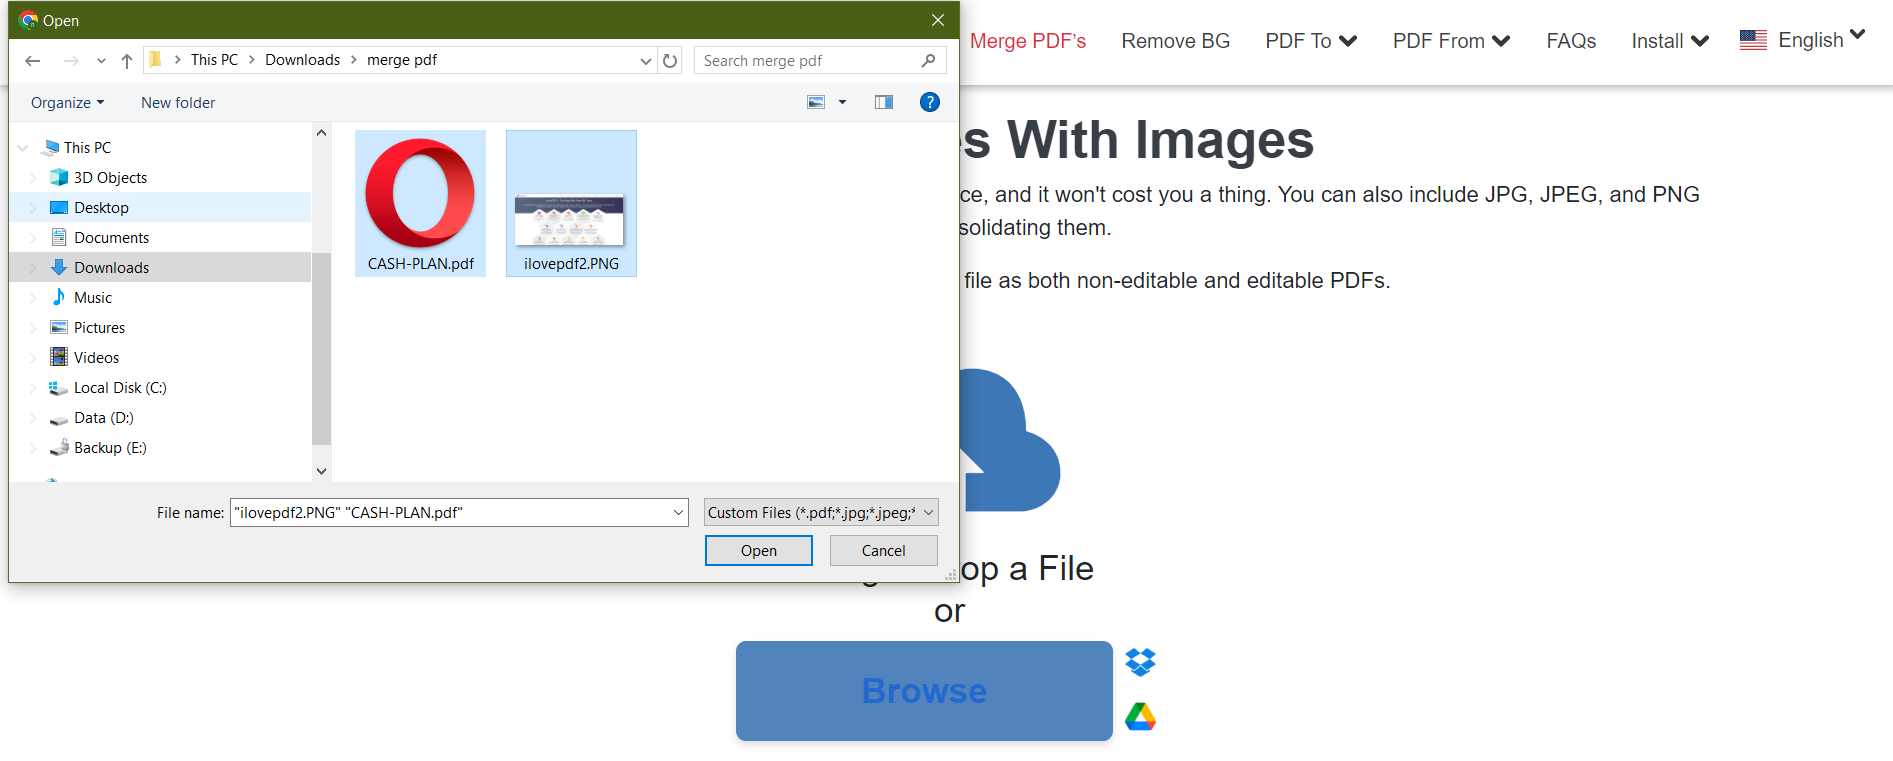This screenshot has width=1893, height=761.
Task: Select This PC in navigation tree
Action: tap(88, 148)
